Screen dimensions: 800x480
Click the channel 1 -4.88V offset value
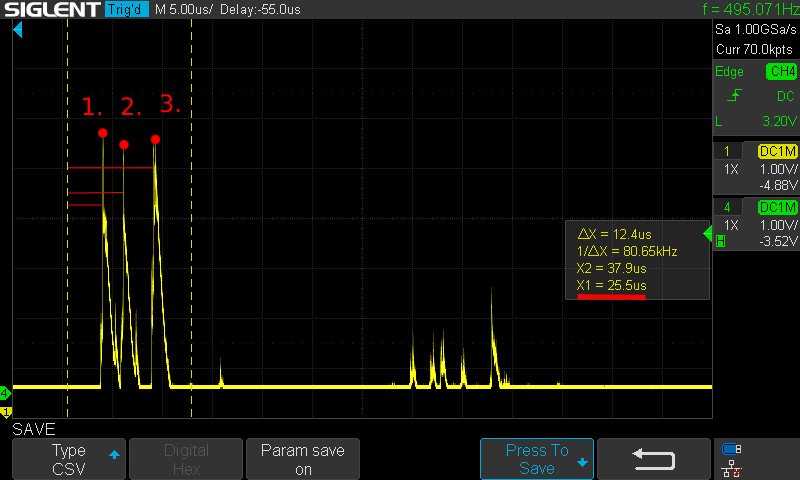[x=778, y=185]
